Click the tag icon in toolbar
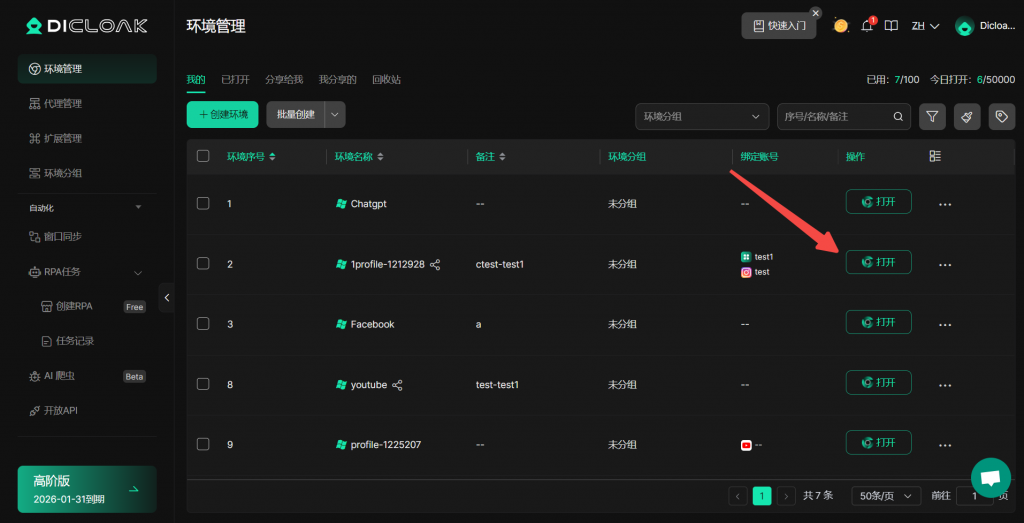 [x=1002, y=117]
